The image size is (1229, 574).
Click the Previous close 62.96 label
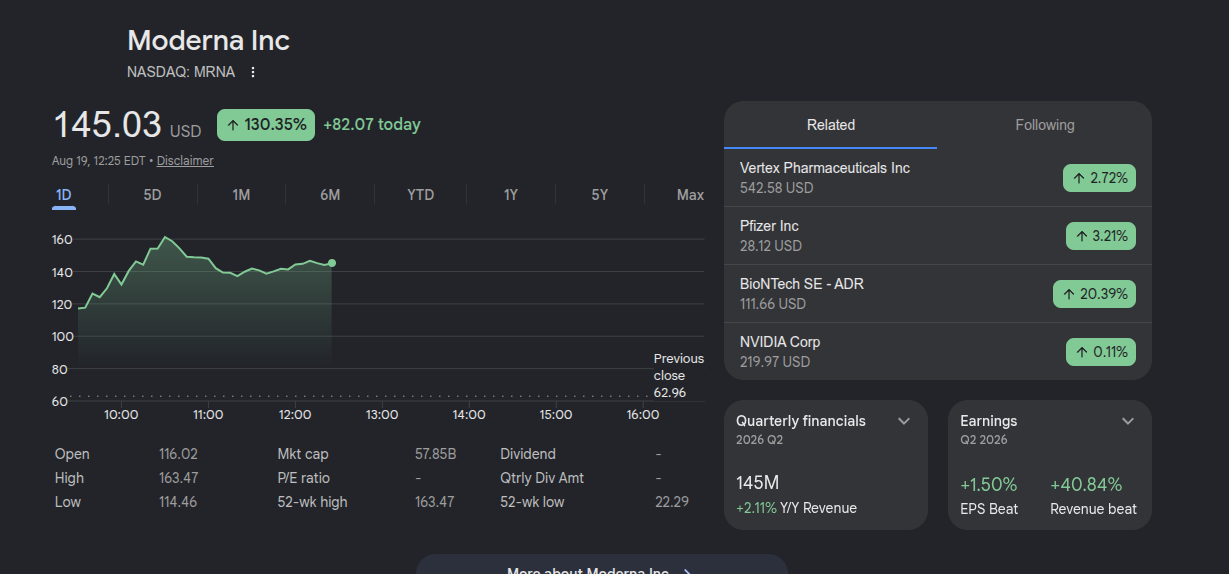(x=678, y=376)
